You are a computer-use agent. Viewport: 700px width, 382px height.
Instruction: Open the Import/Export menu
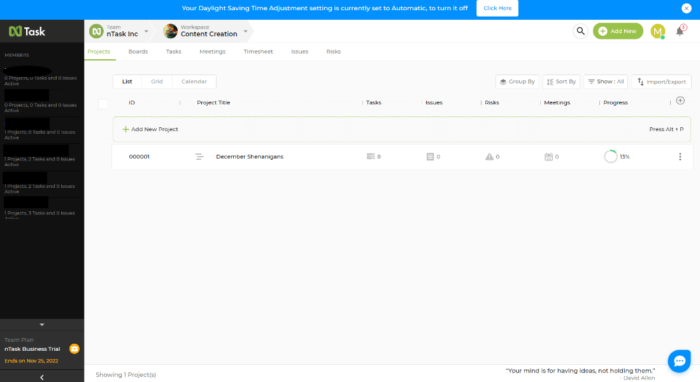point(661,82)
